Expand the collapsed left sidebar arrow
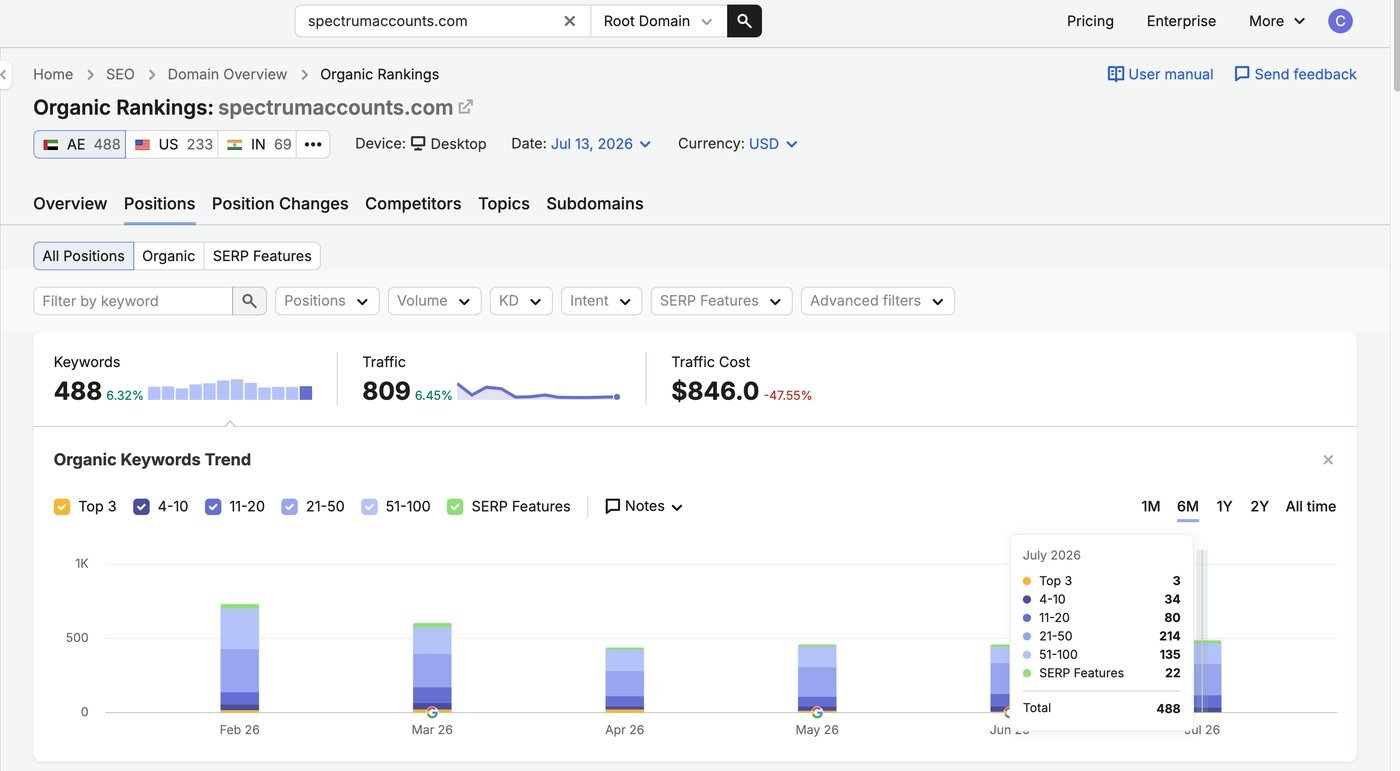This screenshot has height=771, width=1400. [4, 74]
